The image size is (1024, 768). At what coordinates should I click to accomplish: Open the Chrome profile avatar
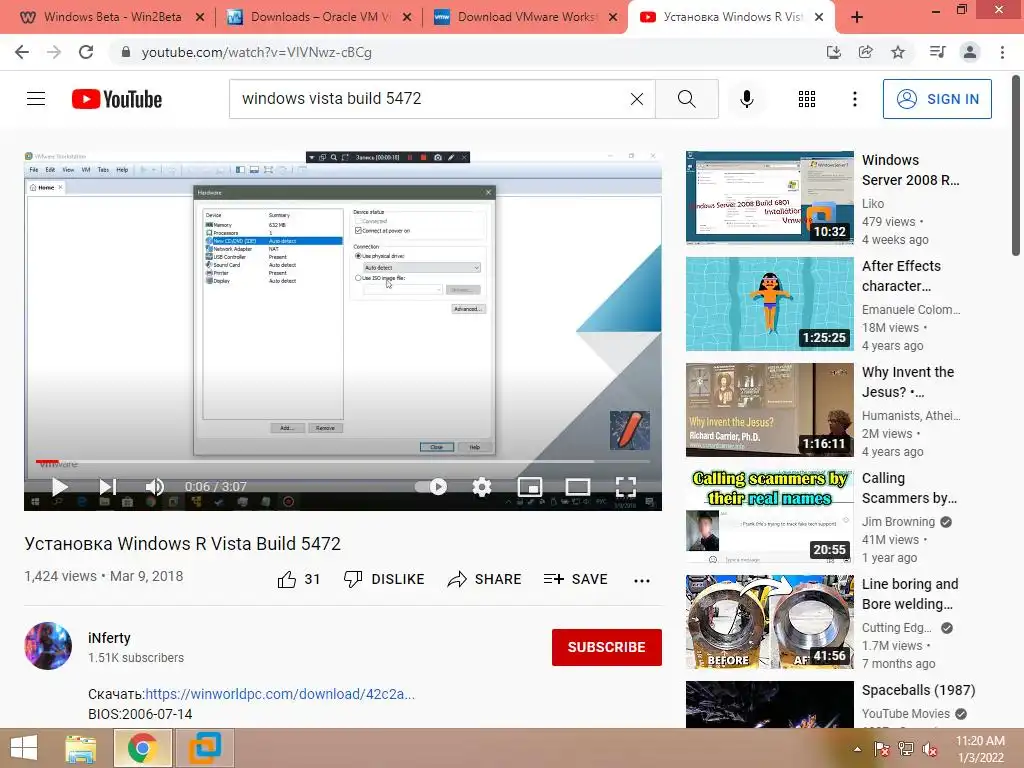[x=970, y=52]
